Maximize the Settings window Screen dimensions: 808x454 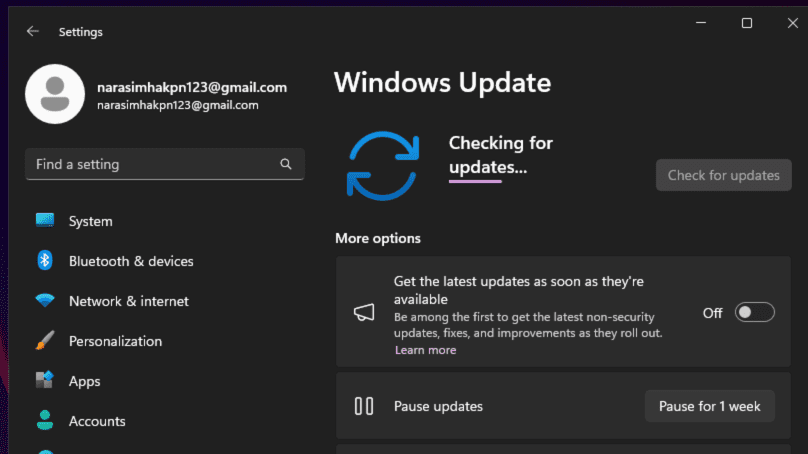point(746,23)
